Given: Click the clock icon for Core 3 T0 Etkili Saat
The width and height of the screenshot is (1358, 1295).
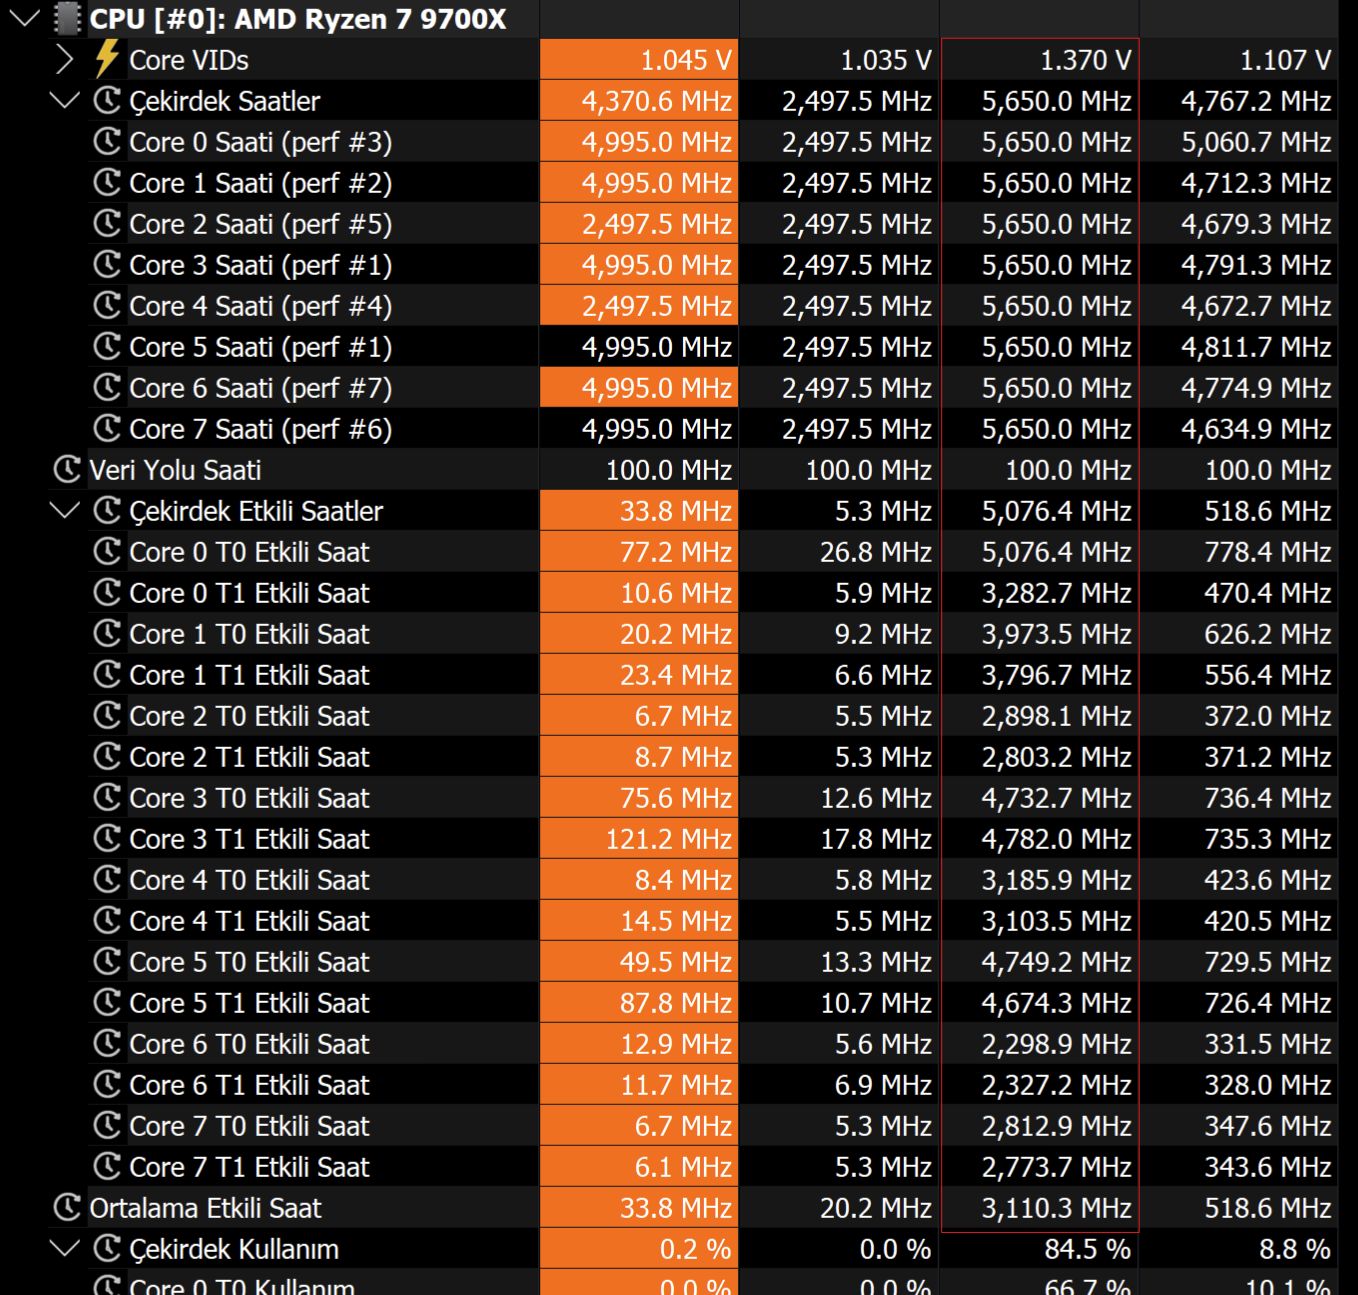Looking at the screenshot, I should click(107, 797).
